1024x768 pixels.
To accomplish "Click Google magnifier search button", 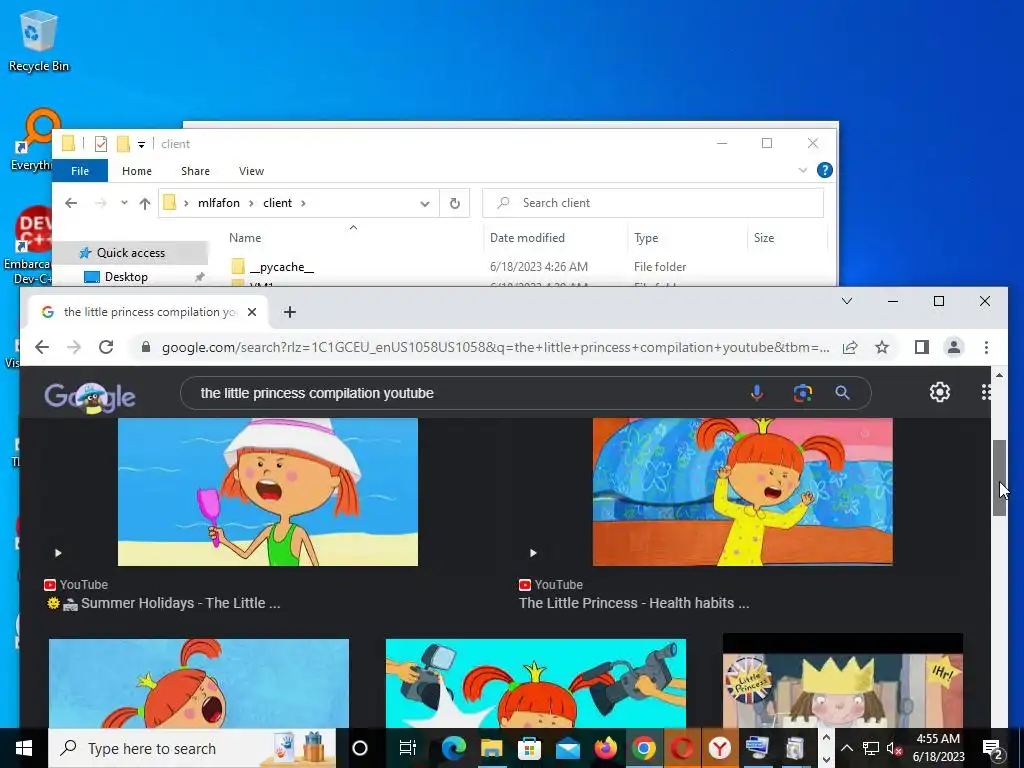I will point(842,393).
